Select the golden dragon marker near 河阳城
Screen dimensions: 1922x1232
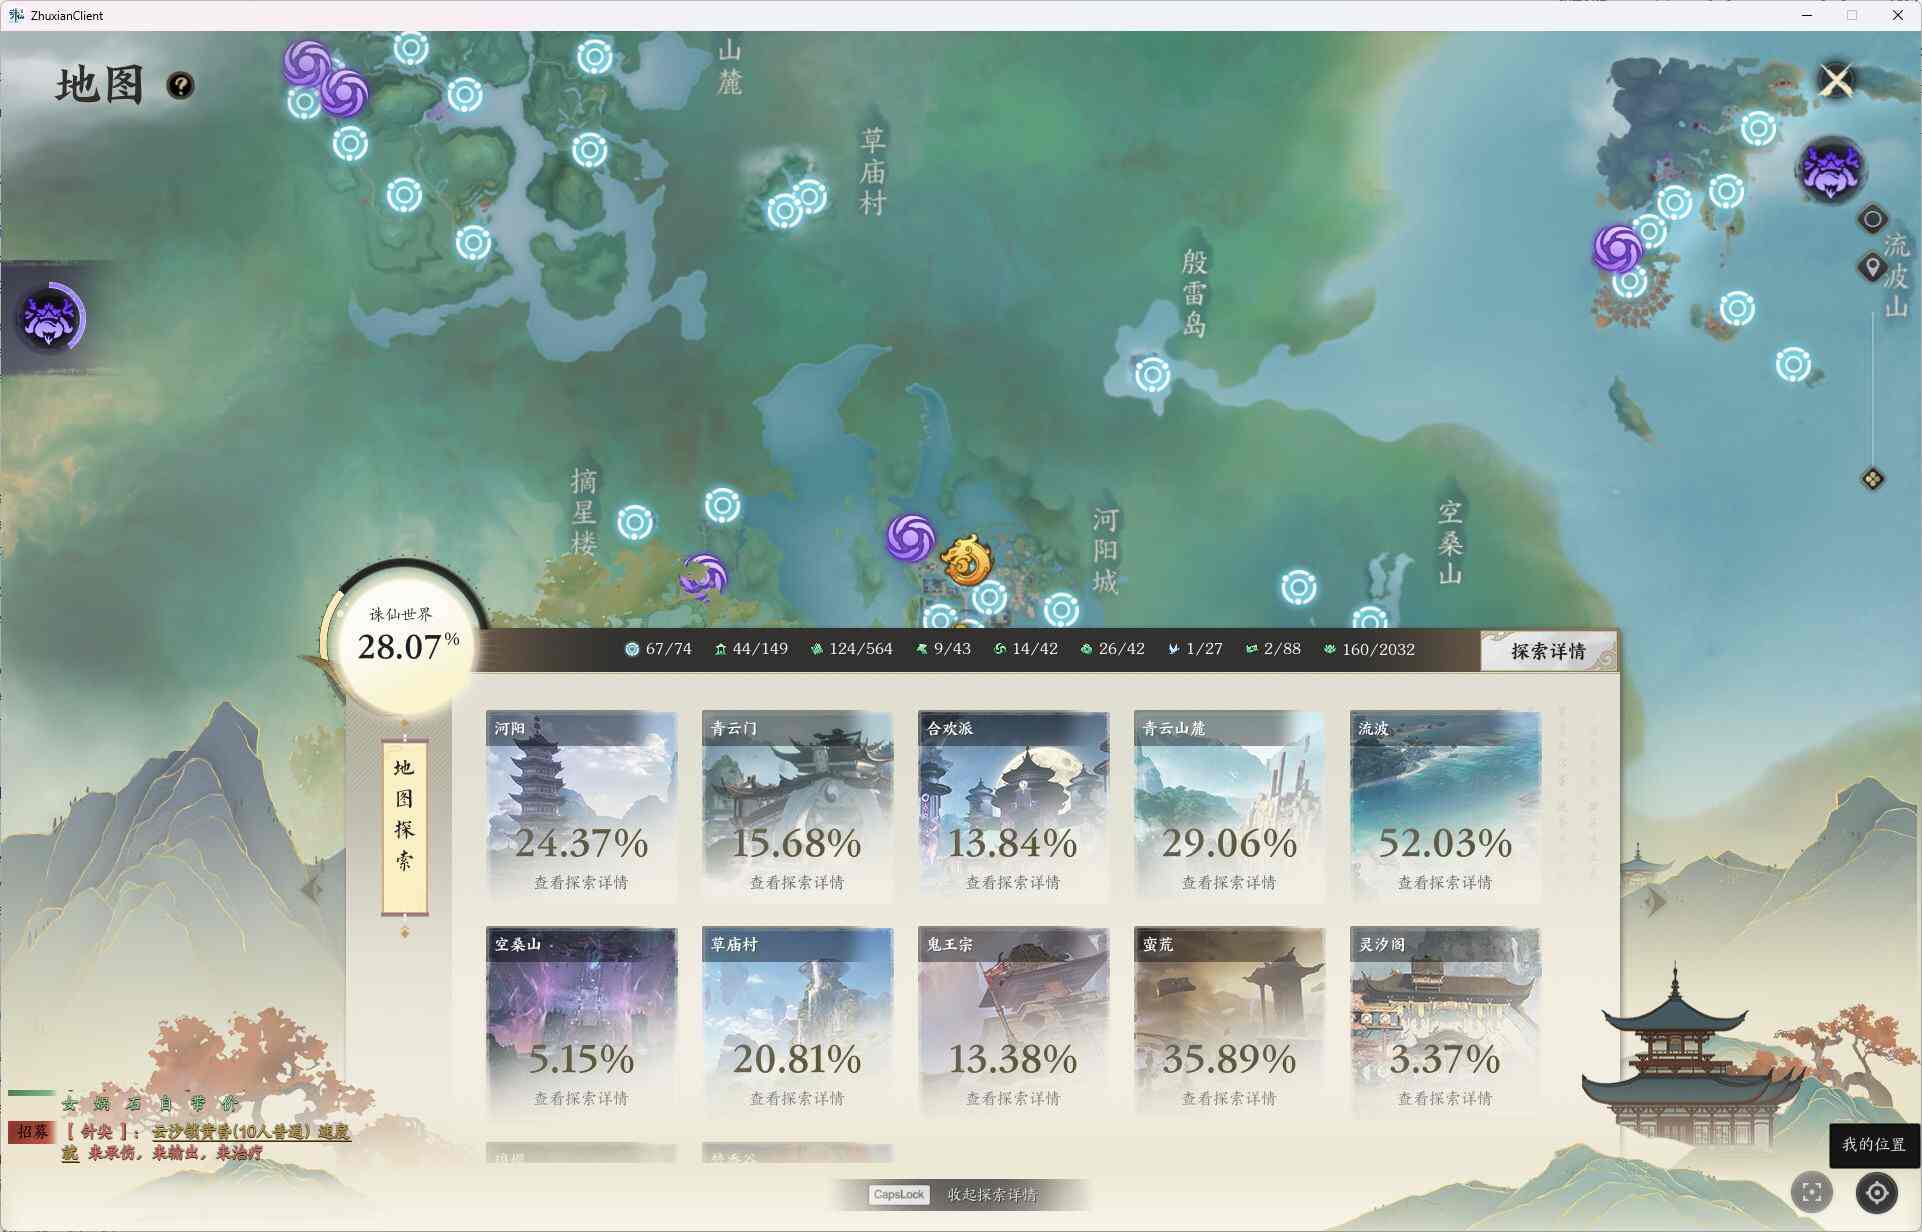point(966,560)
